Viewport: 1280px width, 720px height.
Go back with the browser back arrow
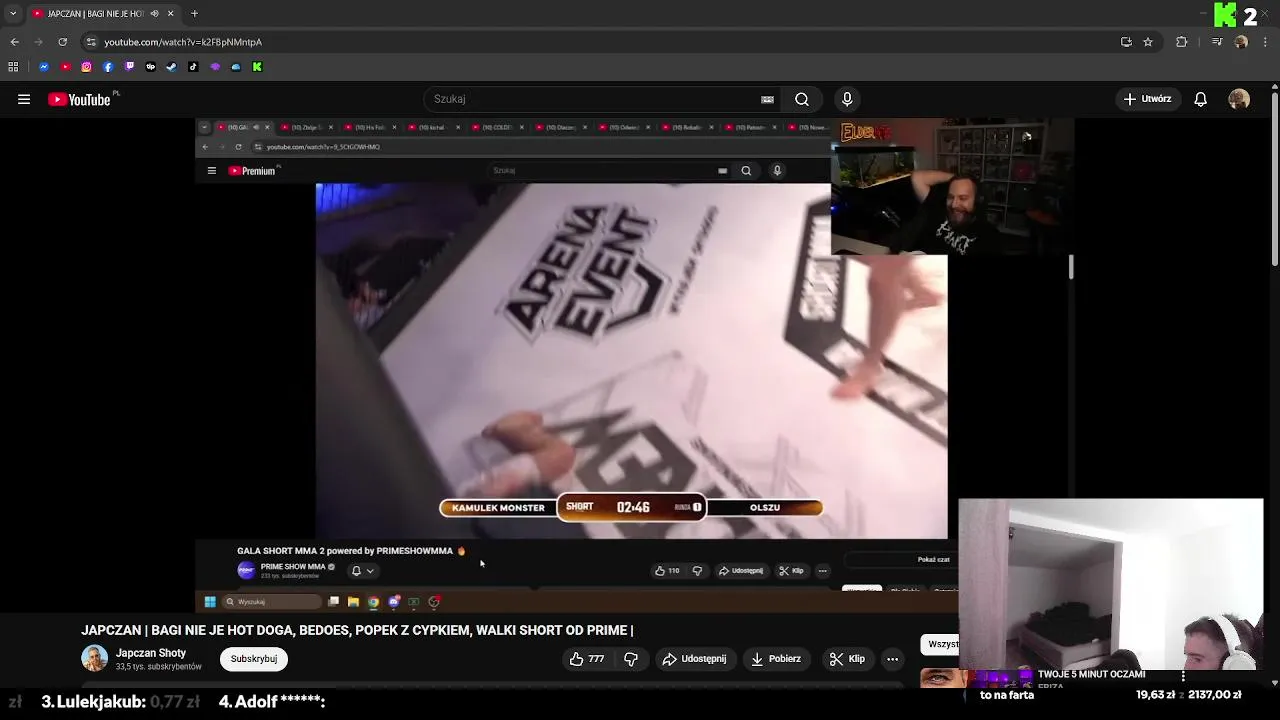(14, 42)
